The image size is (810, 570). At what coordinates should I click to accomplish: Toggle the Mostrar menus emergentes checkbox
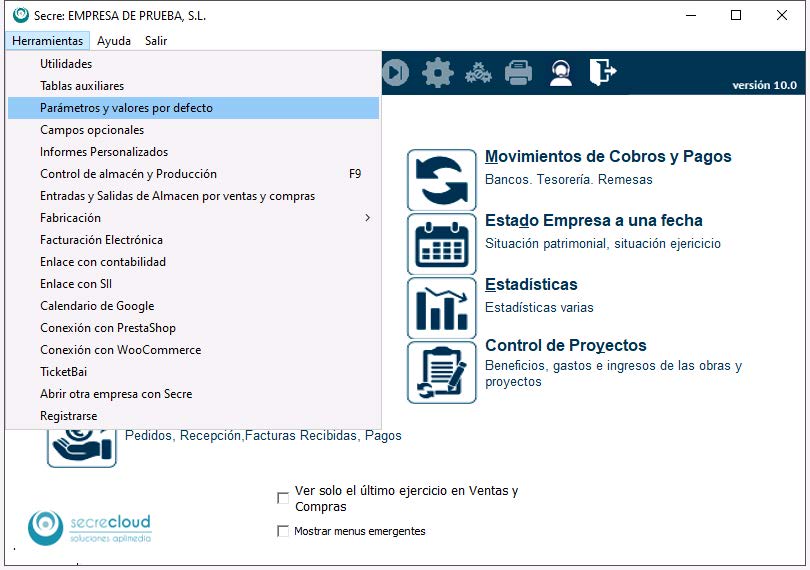click(283, 531)
